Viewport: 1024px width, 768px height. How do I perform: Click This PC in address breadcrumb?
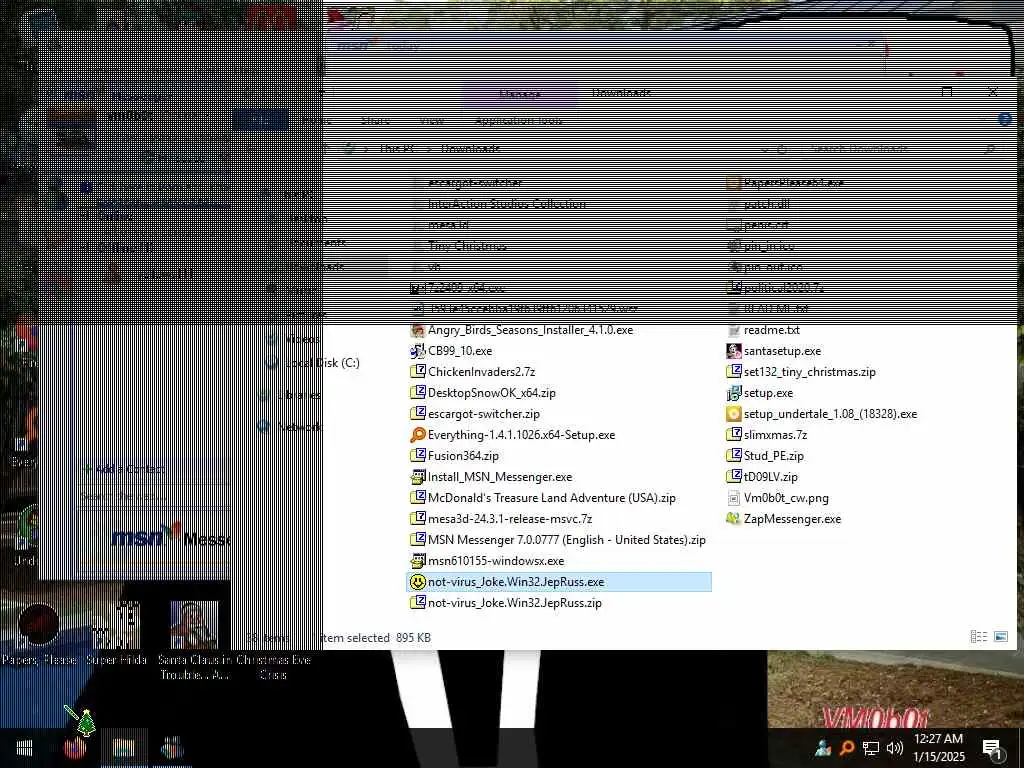point(397,149)
